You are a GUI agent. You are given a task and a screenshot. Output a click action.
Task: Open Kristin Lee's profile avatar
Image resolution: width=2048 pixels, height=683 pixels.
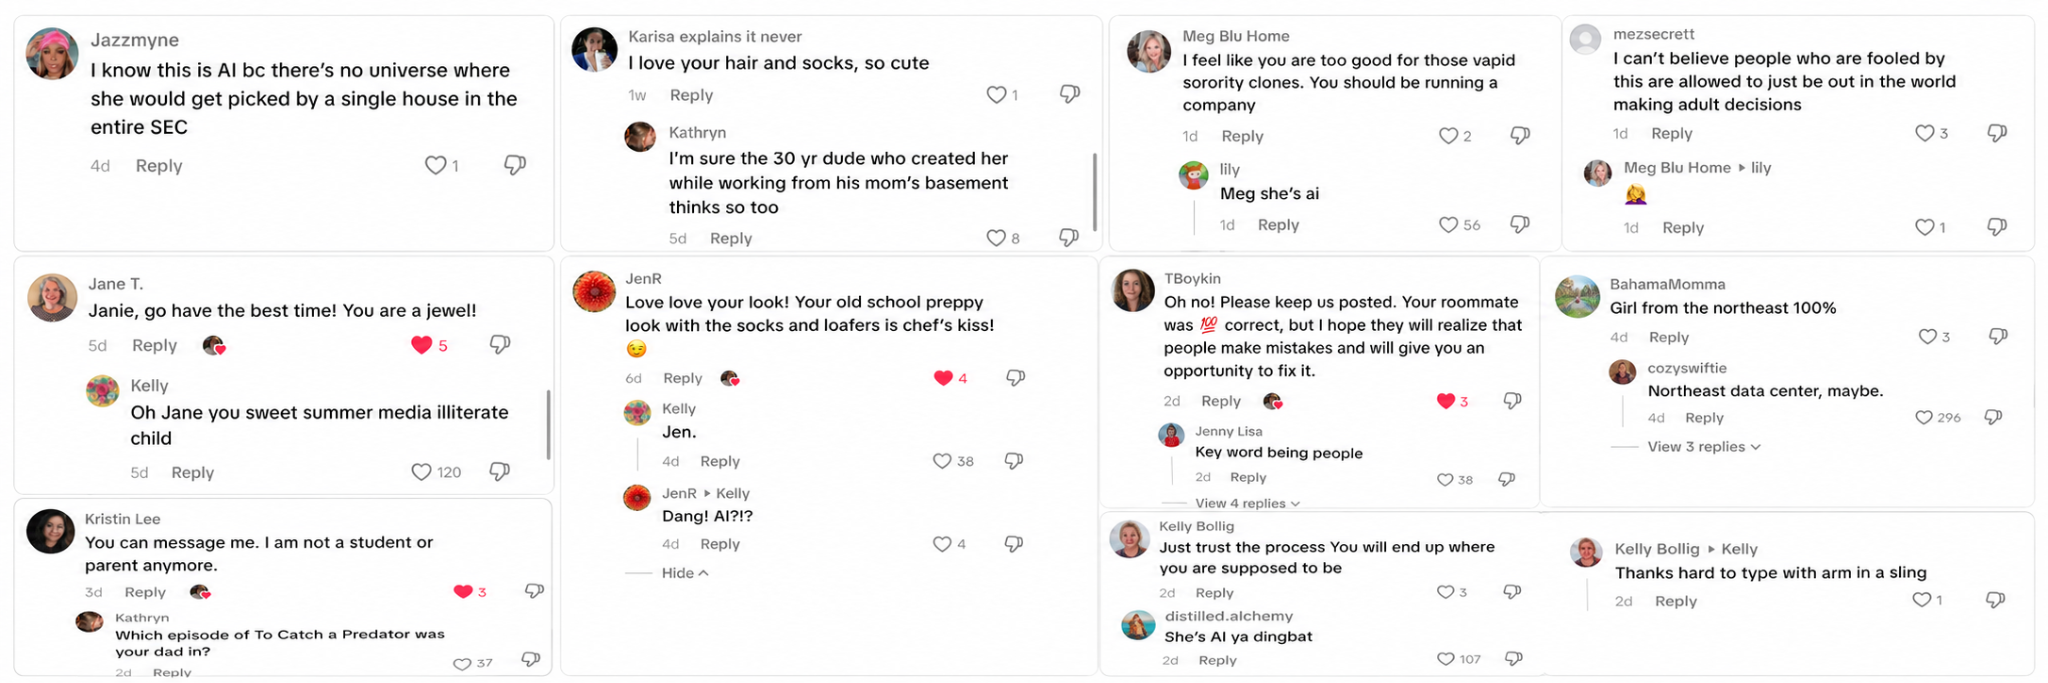click(x=51, y=531)
